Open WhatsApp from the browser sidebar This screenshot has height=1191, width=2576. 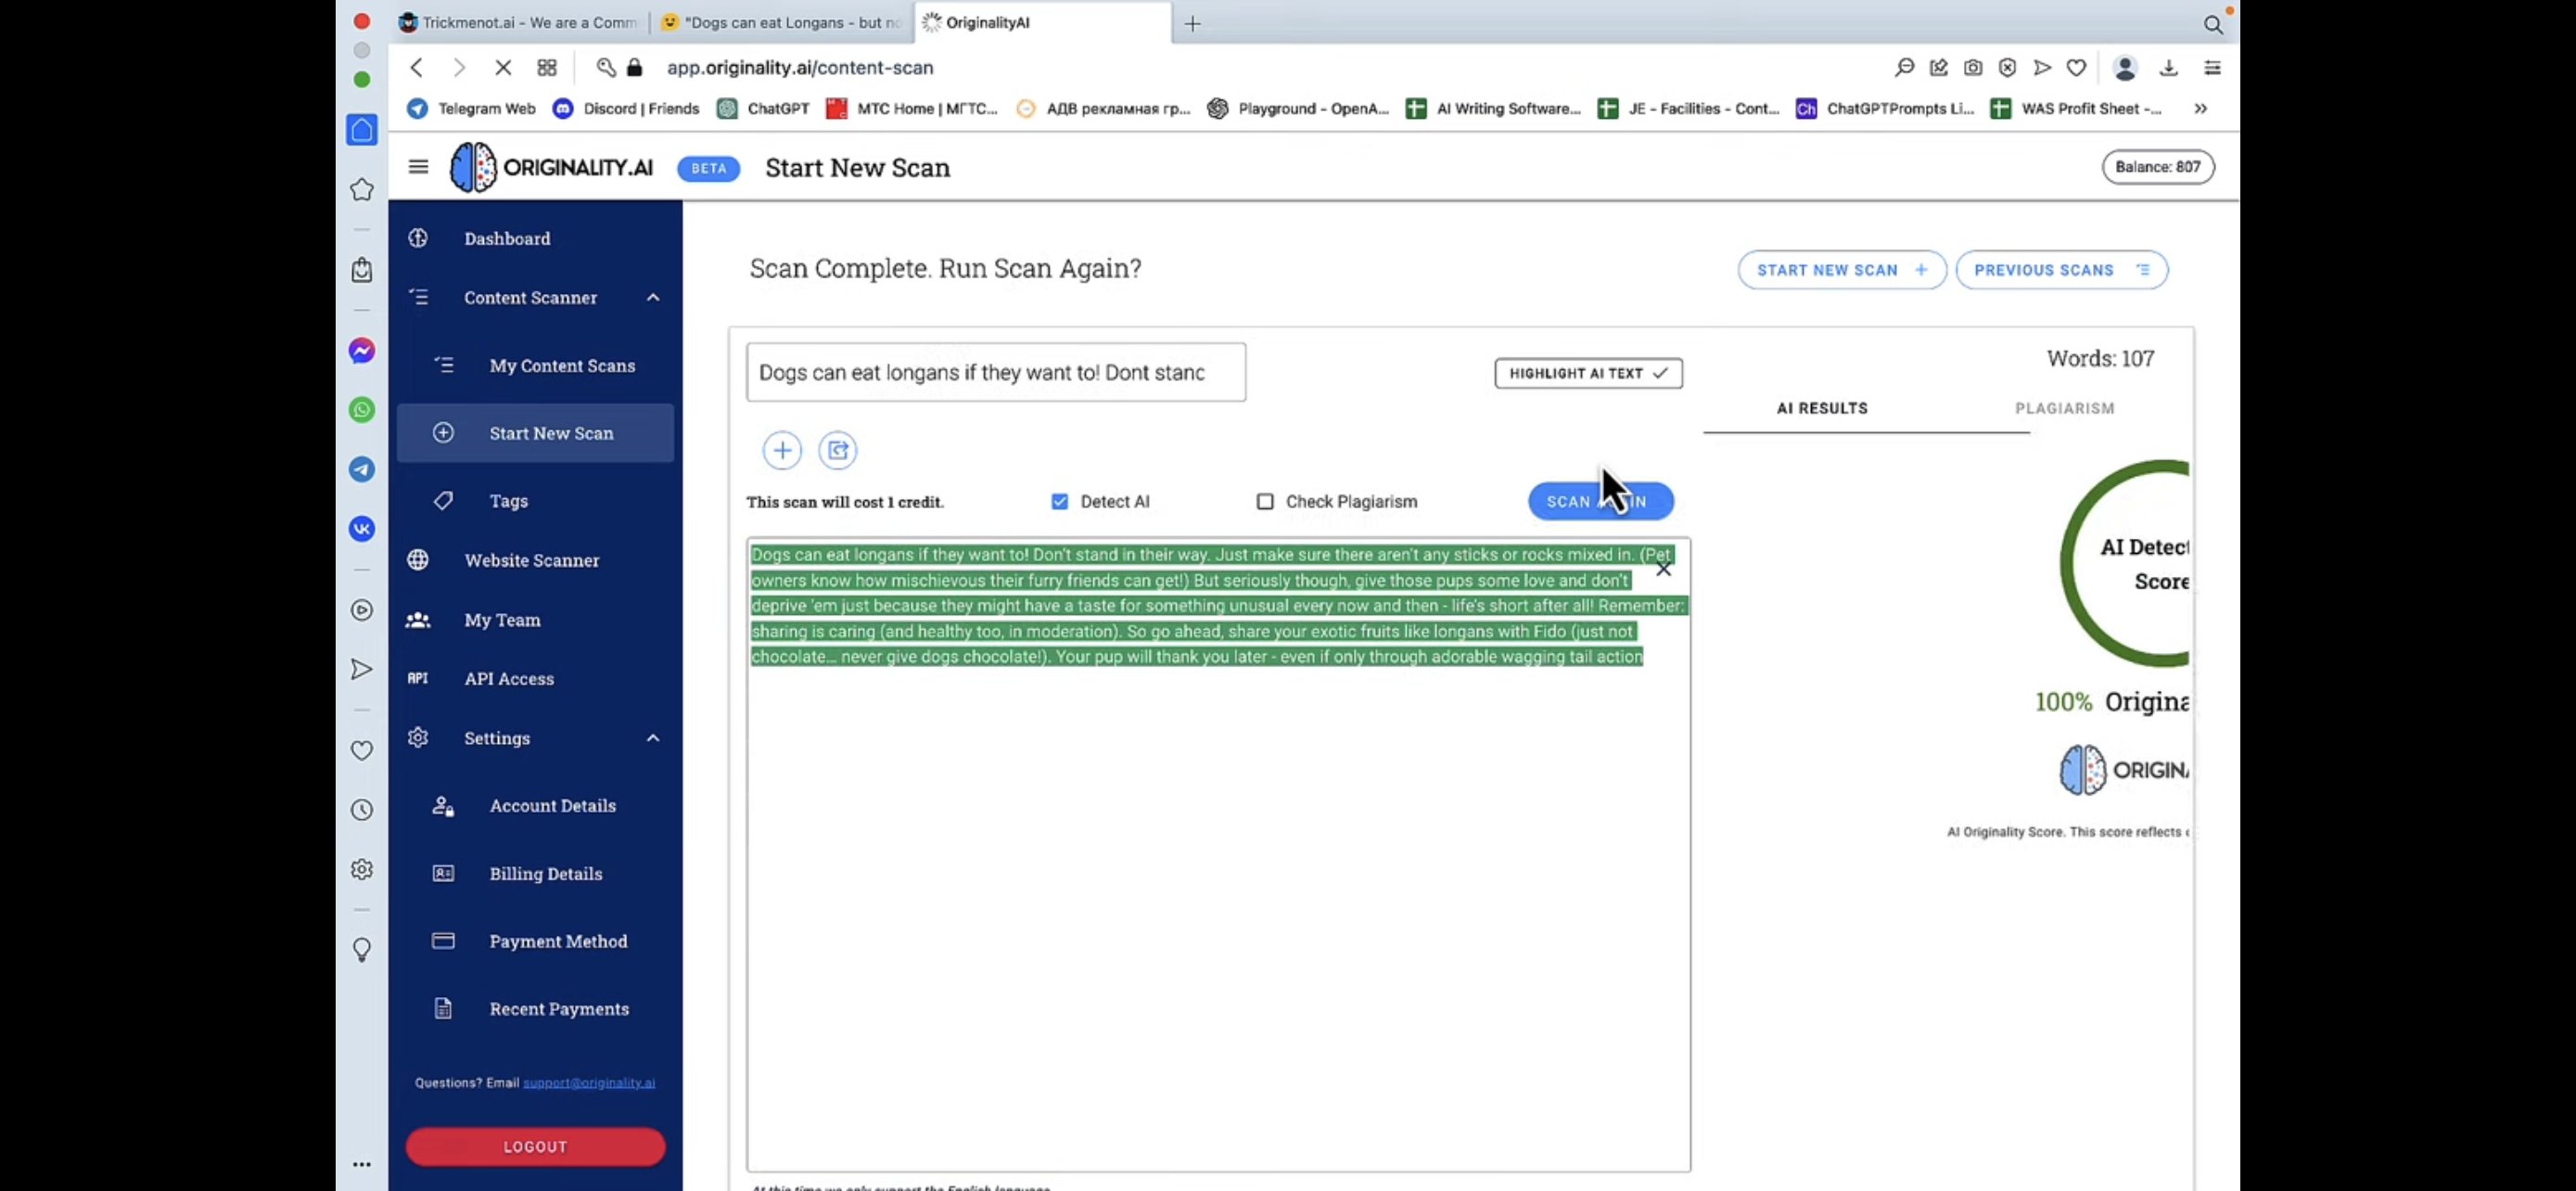tap(362, 410)
